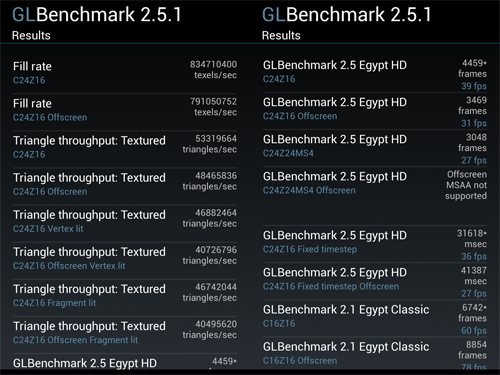Screen dimensions: 500x375
Task: Open the Fill rate C24Z16 result
Action: pyautogui.click(x=125, y=75)
